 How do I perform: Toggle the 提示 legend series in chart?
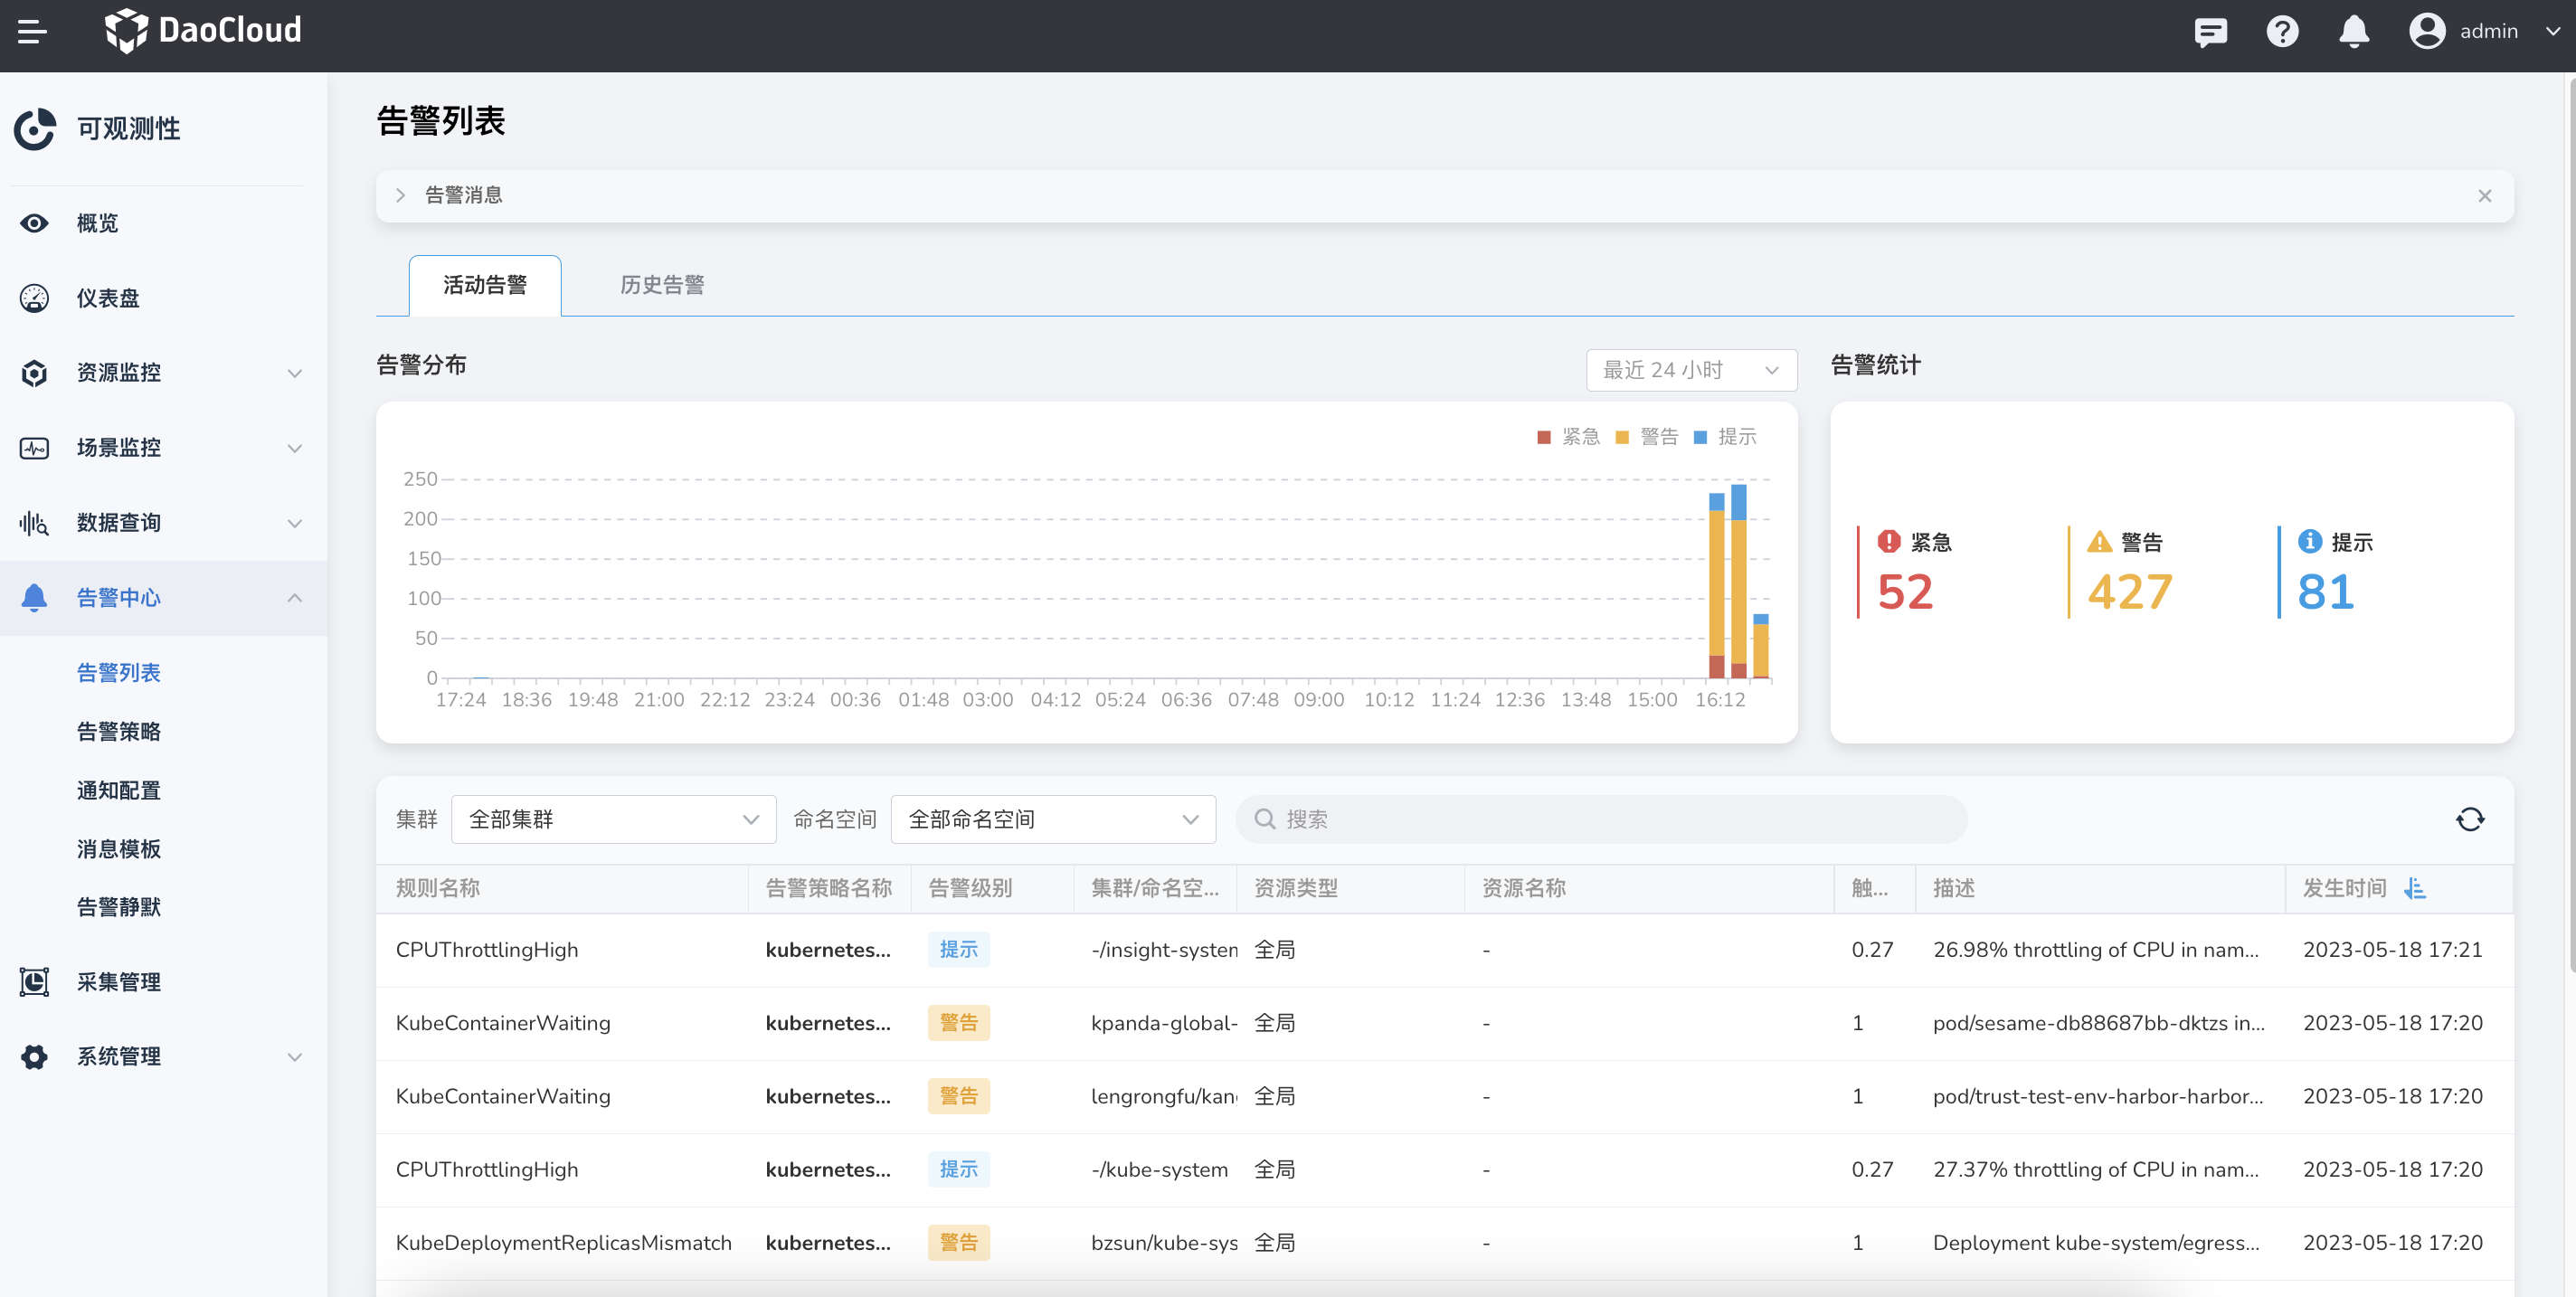tap(1725, 437)
